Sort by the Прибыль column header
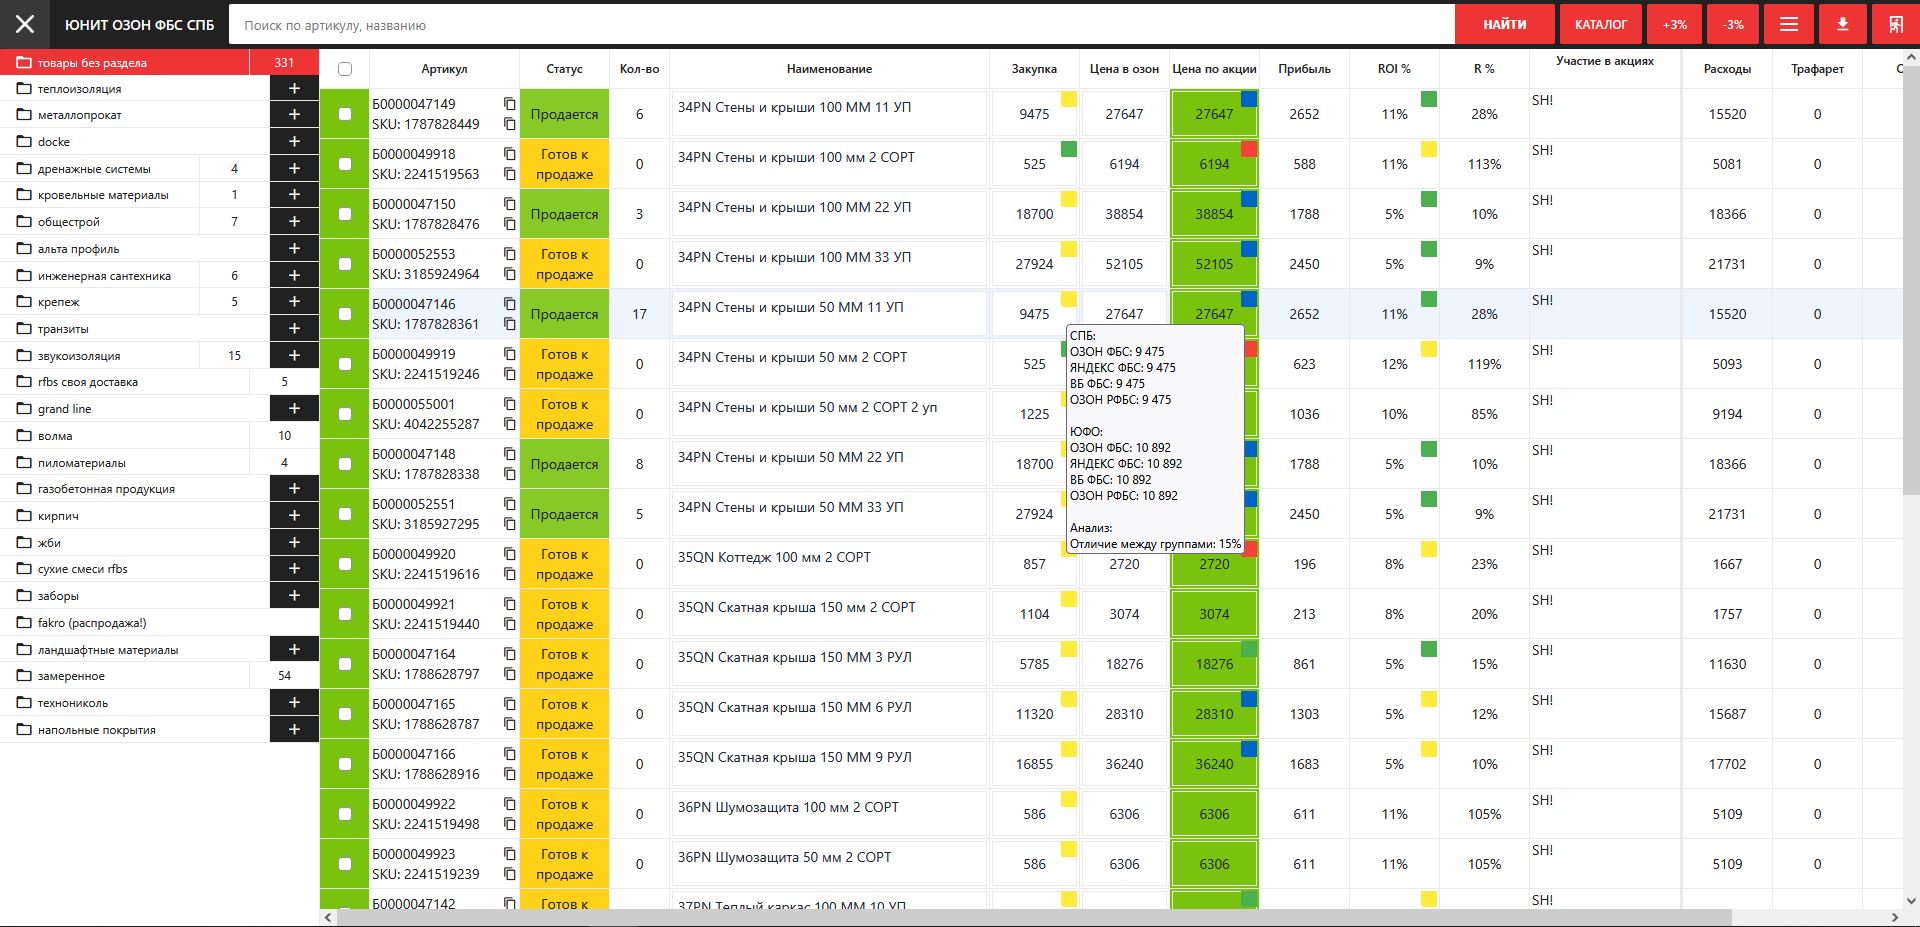This screenshot has width=1920, height=927. 1304,69
